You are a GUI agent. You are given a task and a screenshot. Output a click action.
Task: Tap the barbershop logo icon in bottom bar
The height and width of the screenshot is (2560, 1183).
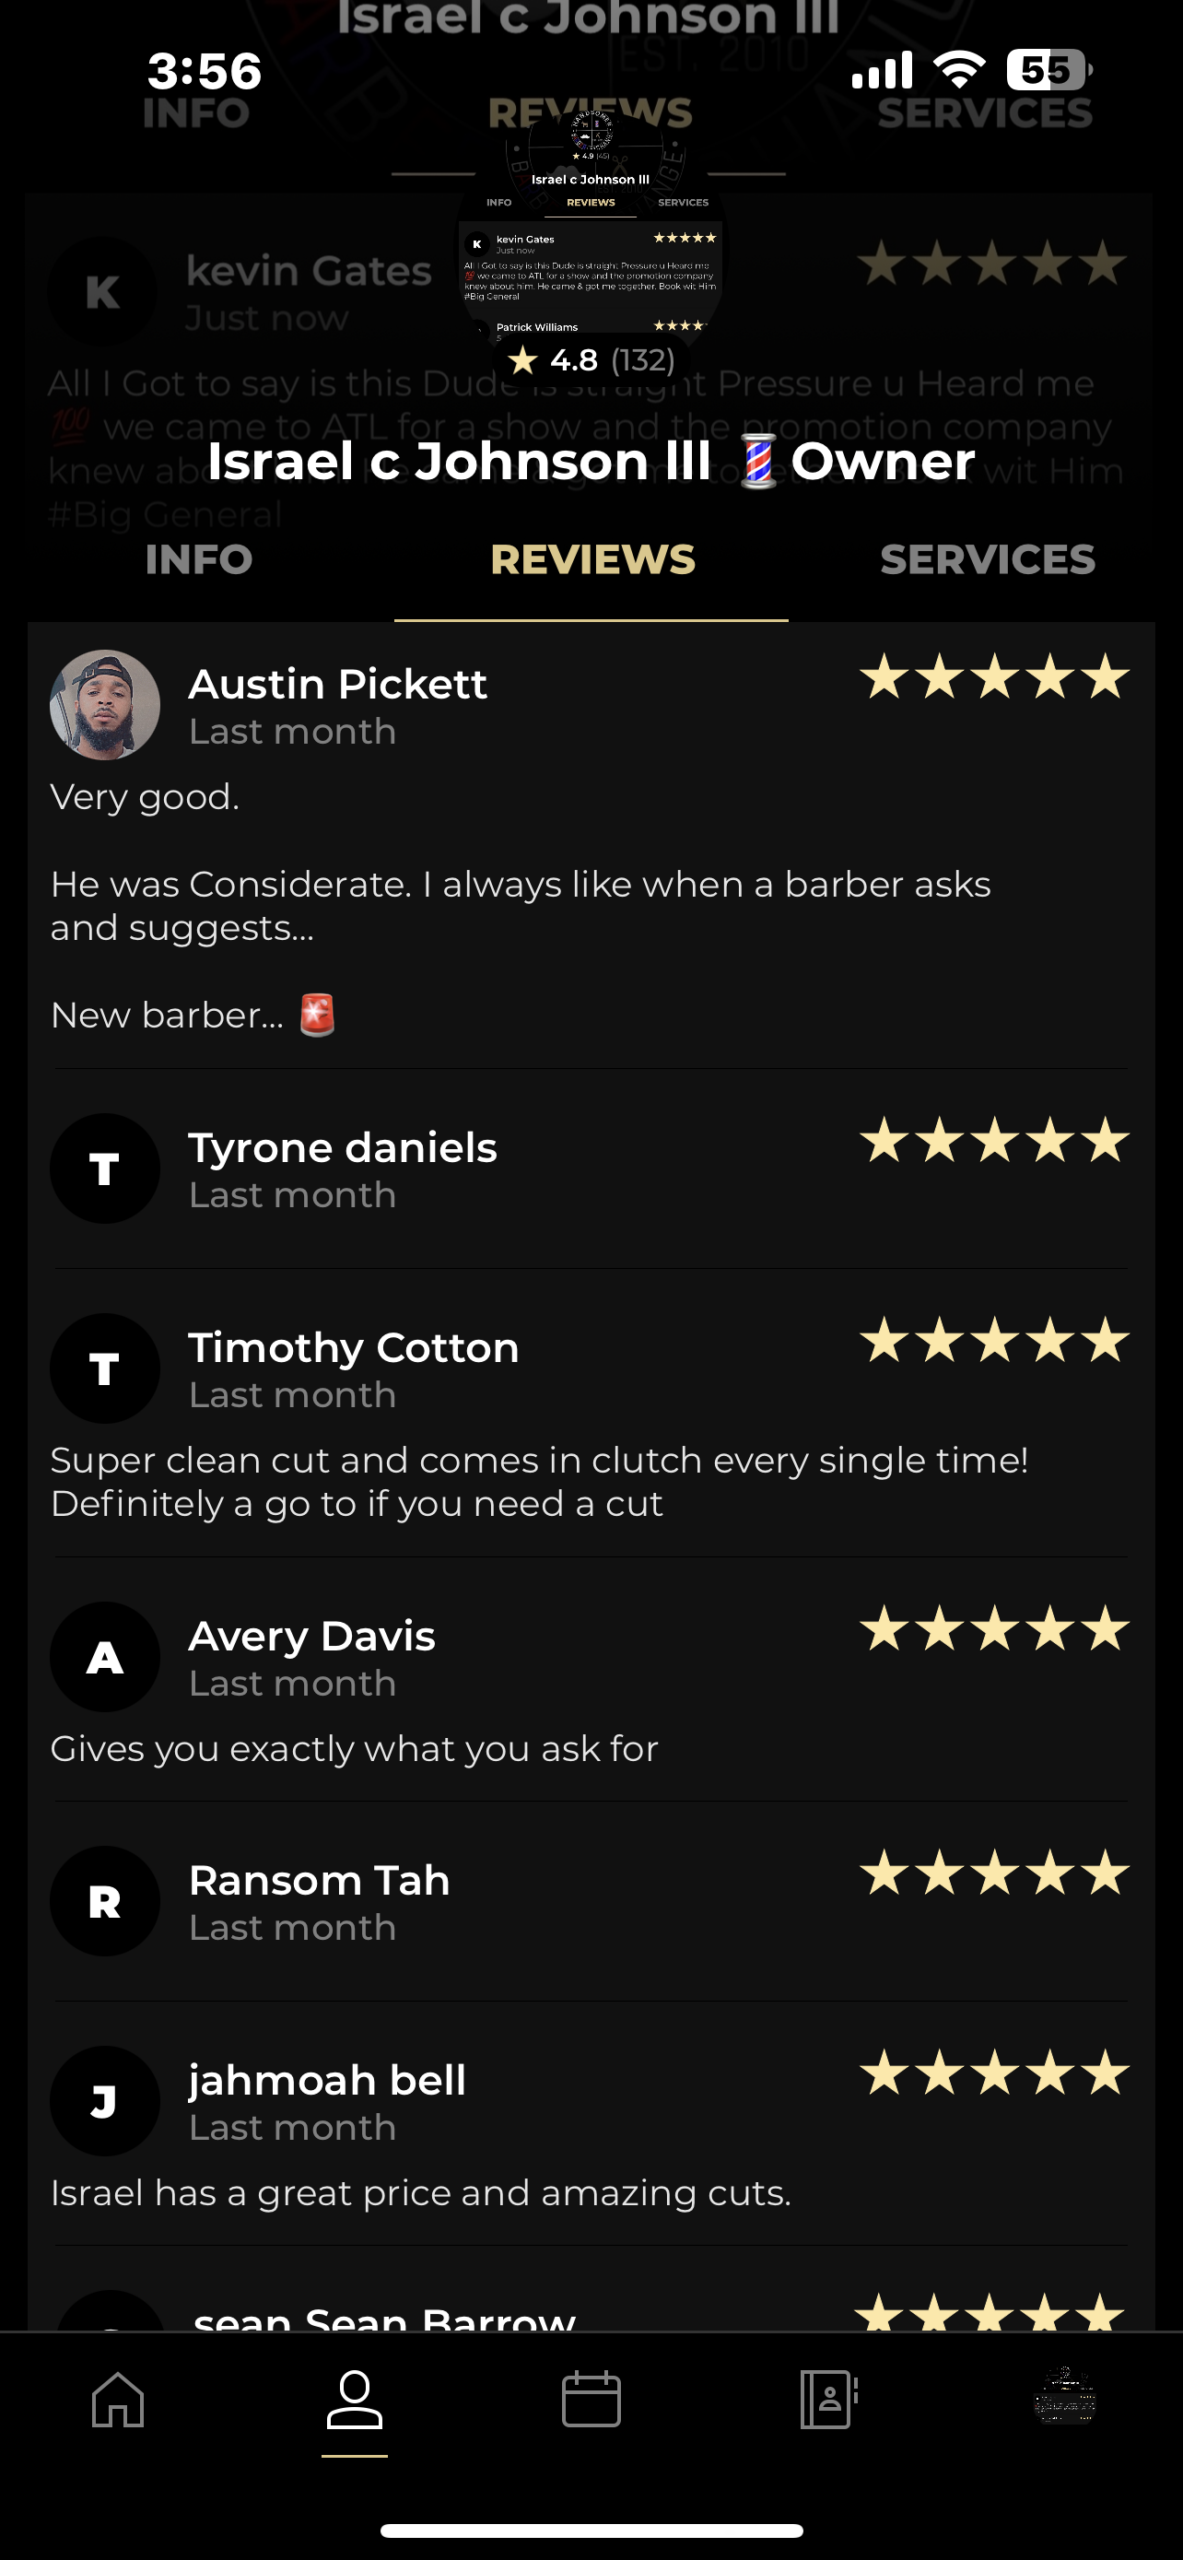(x=1064, y=2398)
